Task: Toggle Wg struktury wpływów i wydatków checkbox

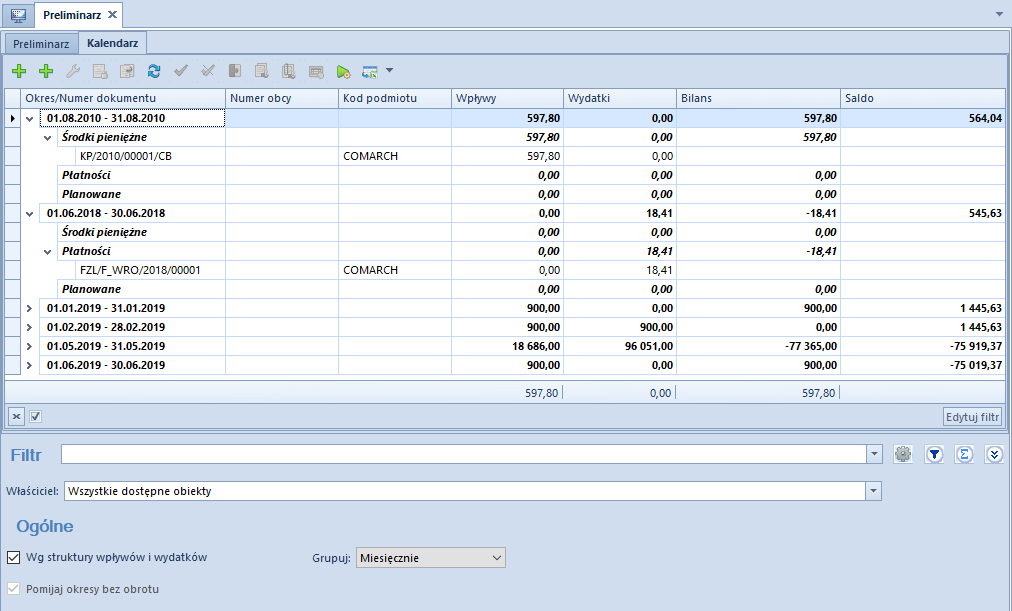Action: pyautogui.click(x=13, y=557)
